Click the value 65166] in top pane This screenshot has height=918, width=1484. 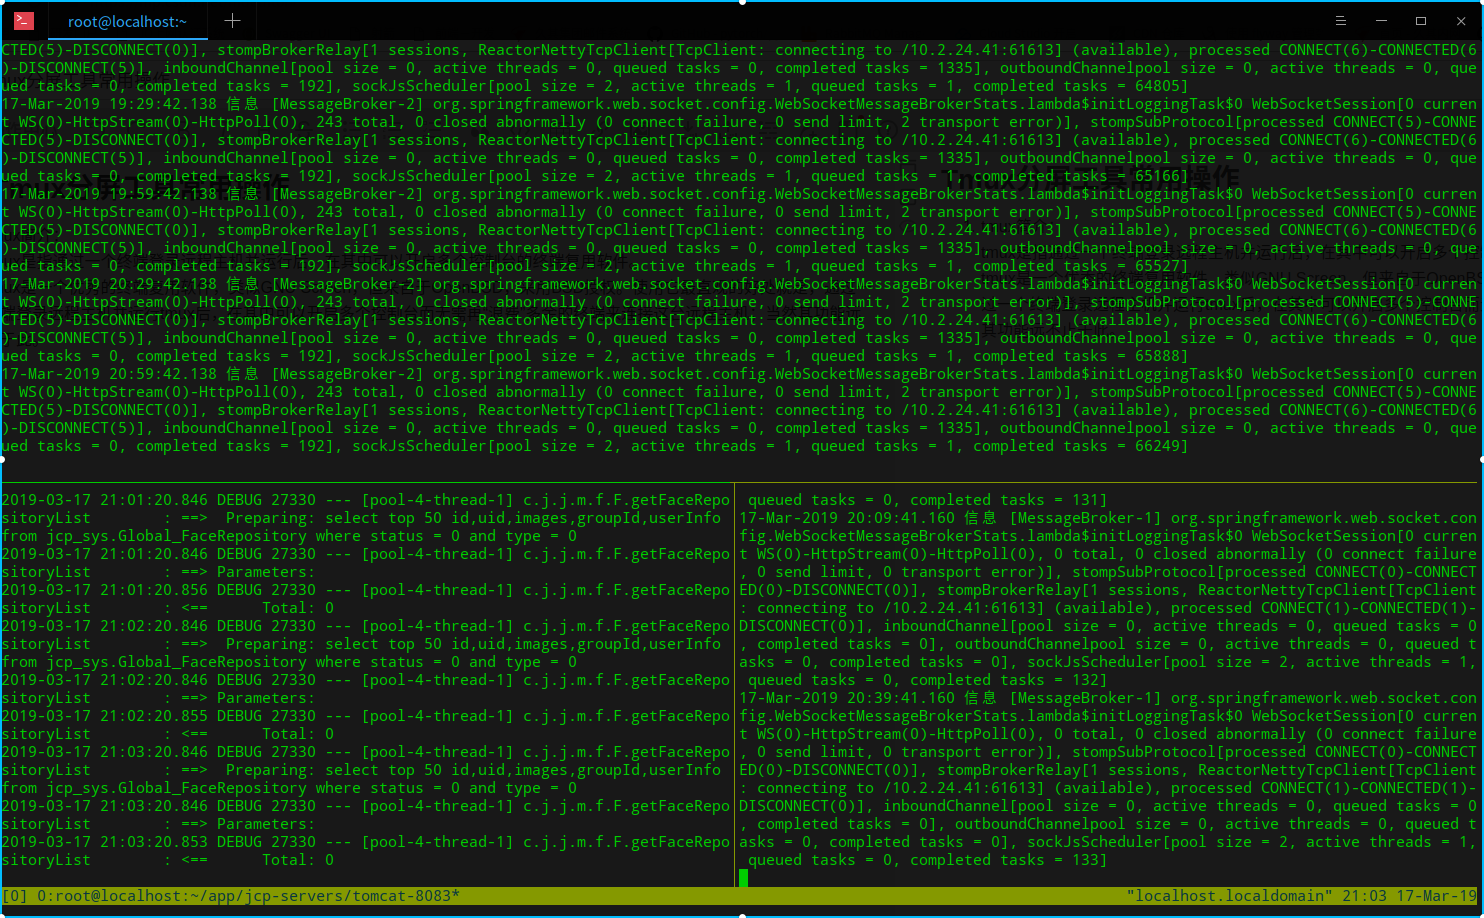[1161, 176]
